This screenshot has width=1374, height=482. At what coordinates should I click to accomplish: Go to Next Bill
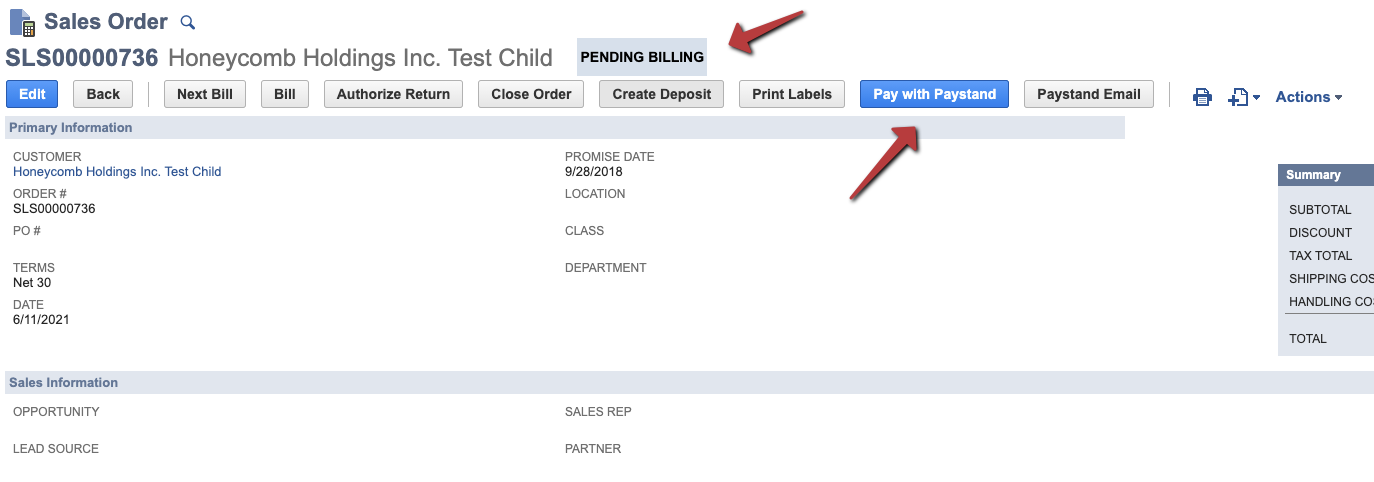pos(205,94)
